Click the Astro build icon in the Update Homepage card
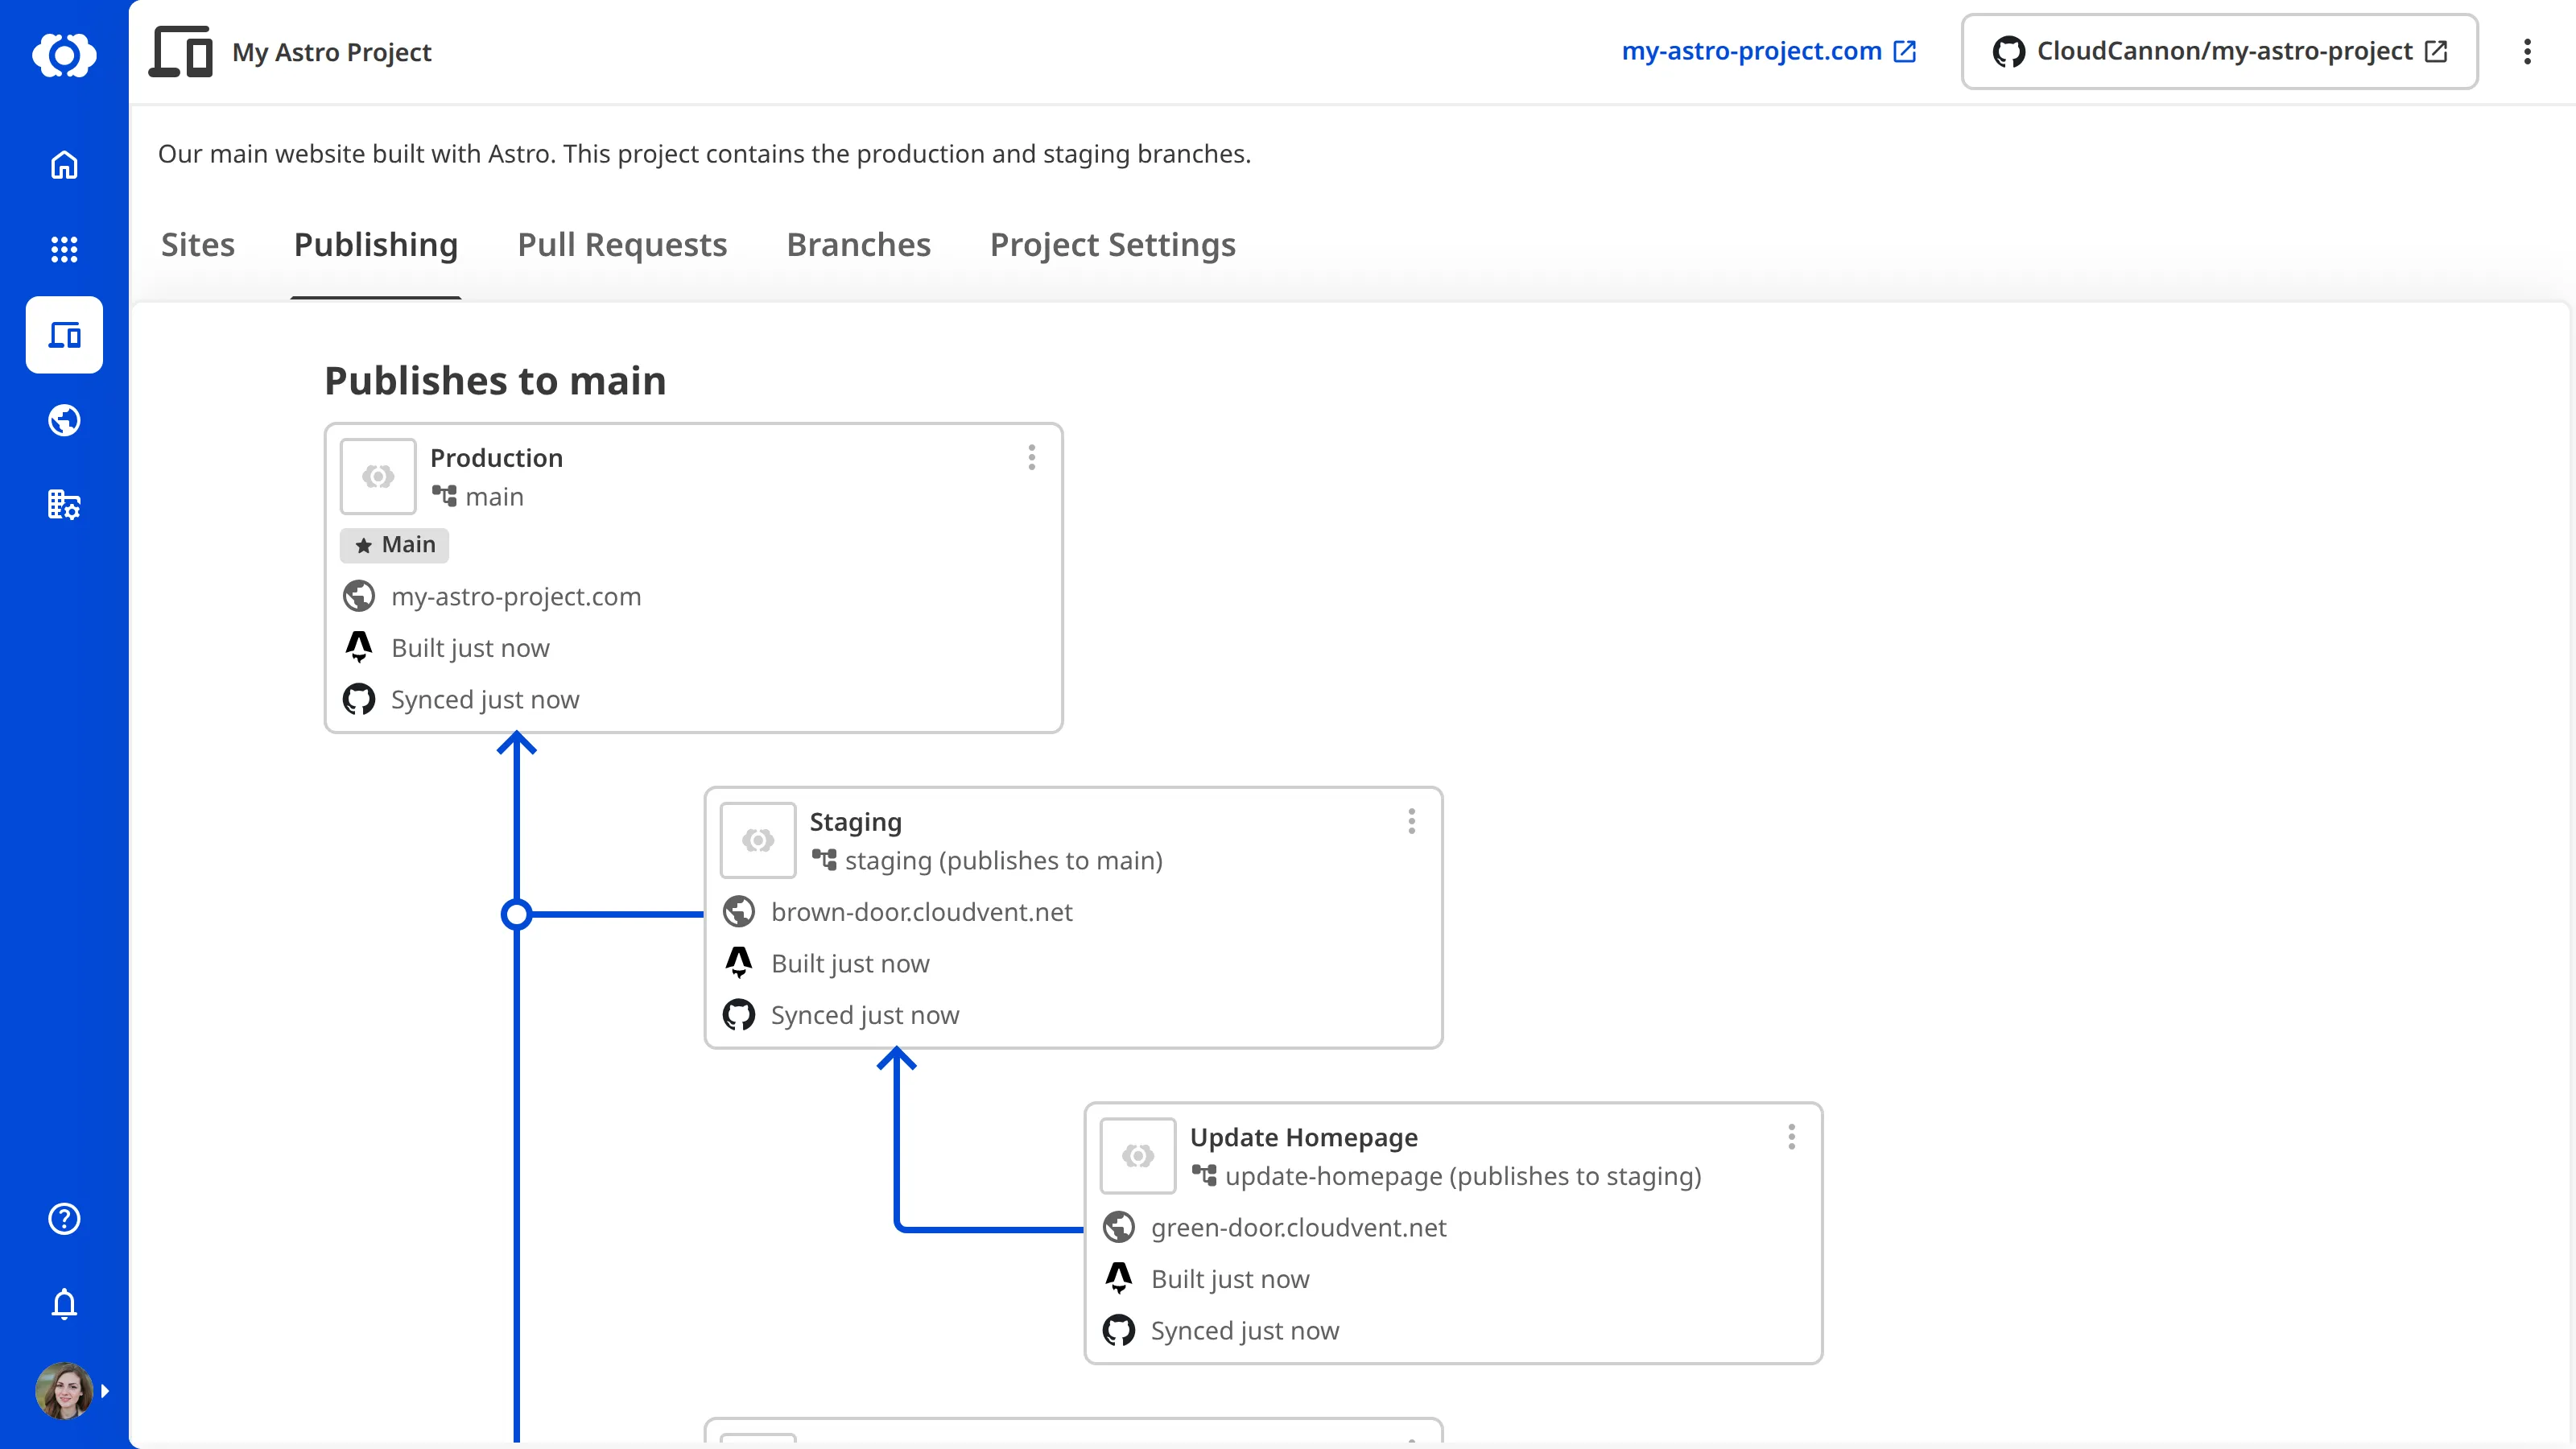The height and width of the screenshot is (1449, 2576). pos(1119,1279)
